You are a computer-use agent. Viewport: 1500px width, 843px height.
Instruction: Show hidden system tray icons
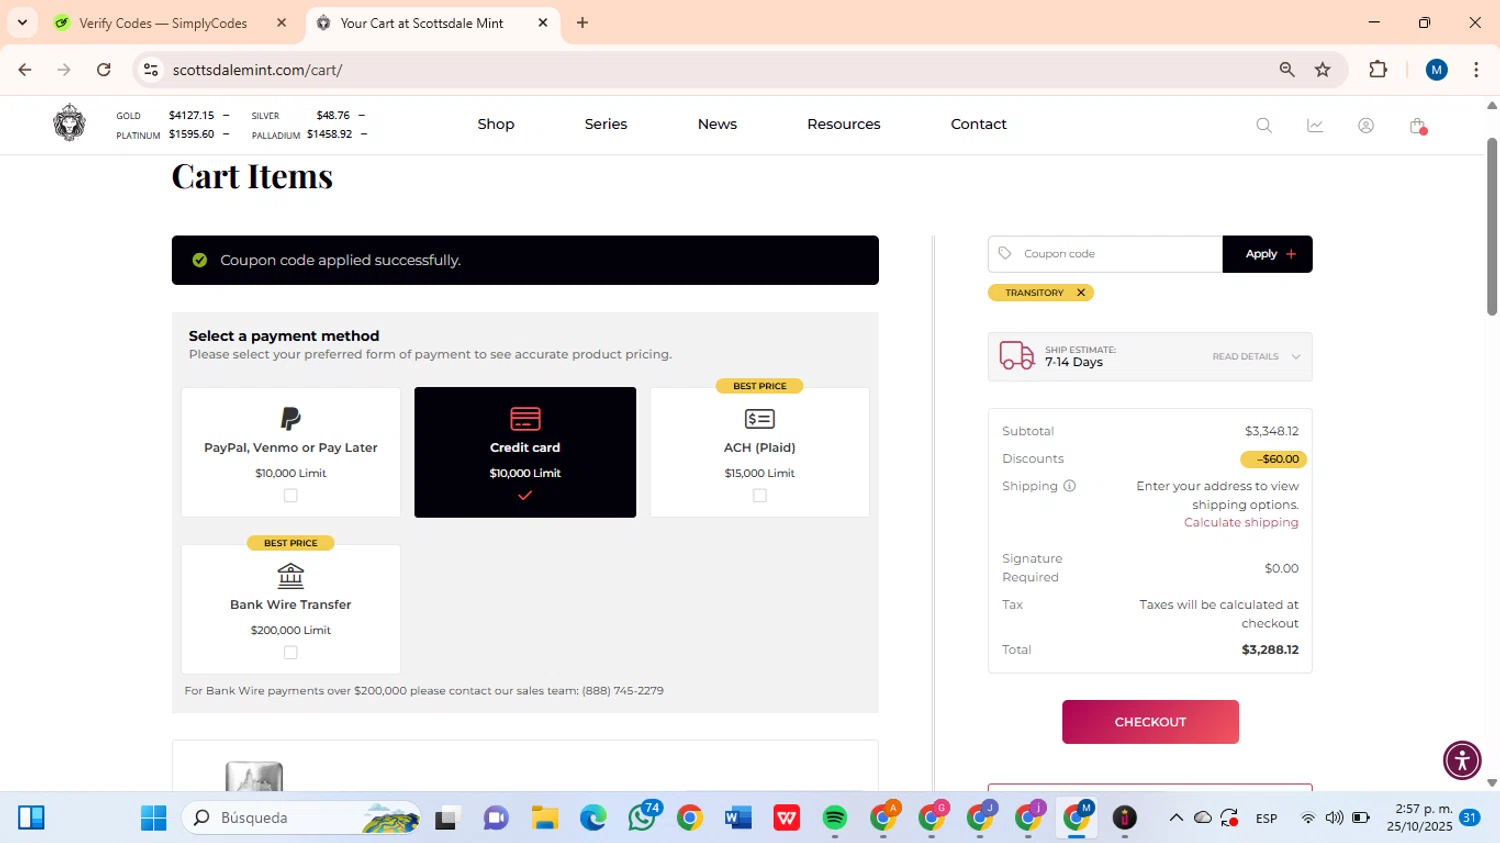coord(1176,818)
